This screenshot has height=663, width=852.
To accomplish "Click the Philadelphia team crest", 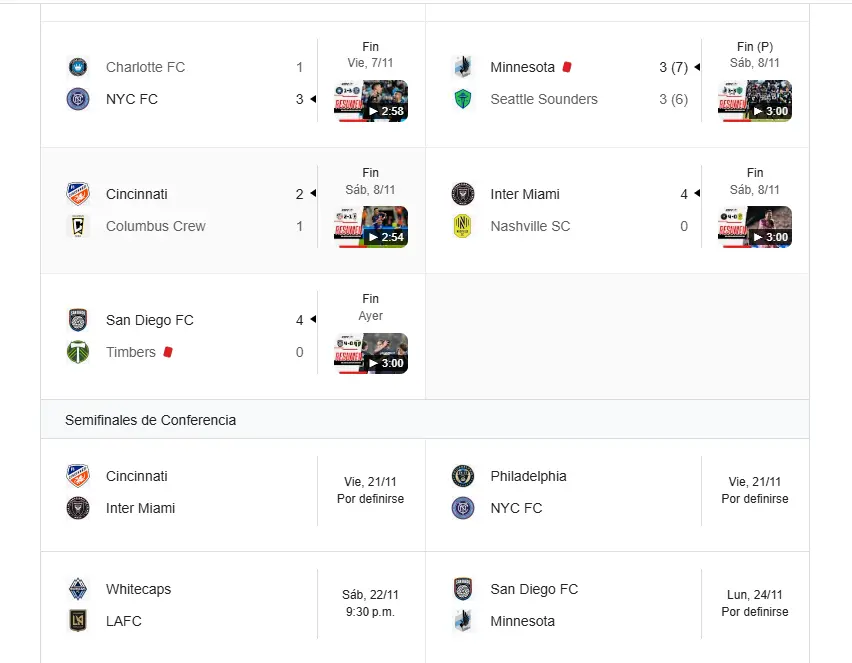I will point(462,476).
